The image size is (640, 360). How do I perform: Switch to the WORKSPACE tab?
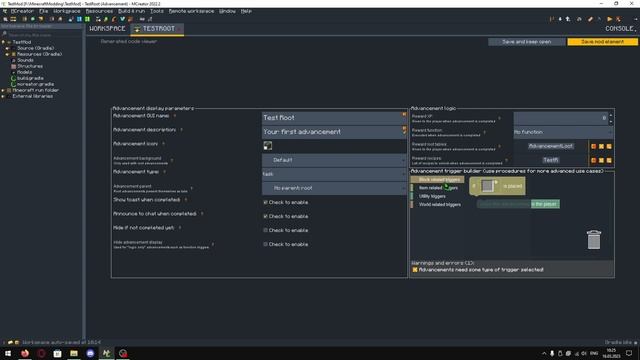pyautogui.click(x=107, y=29)
